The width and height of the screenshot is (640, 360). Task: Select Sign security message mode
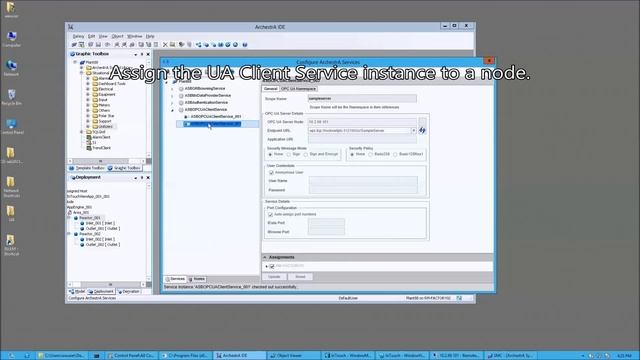(289, 154)
